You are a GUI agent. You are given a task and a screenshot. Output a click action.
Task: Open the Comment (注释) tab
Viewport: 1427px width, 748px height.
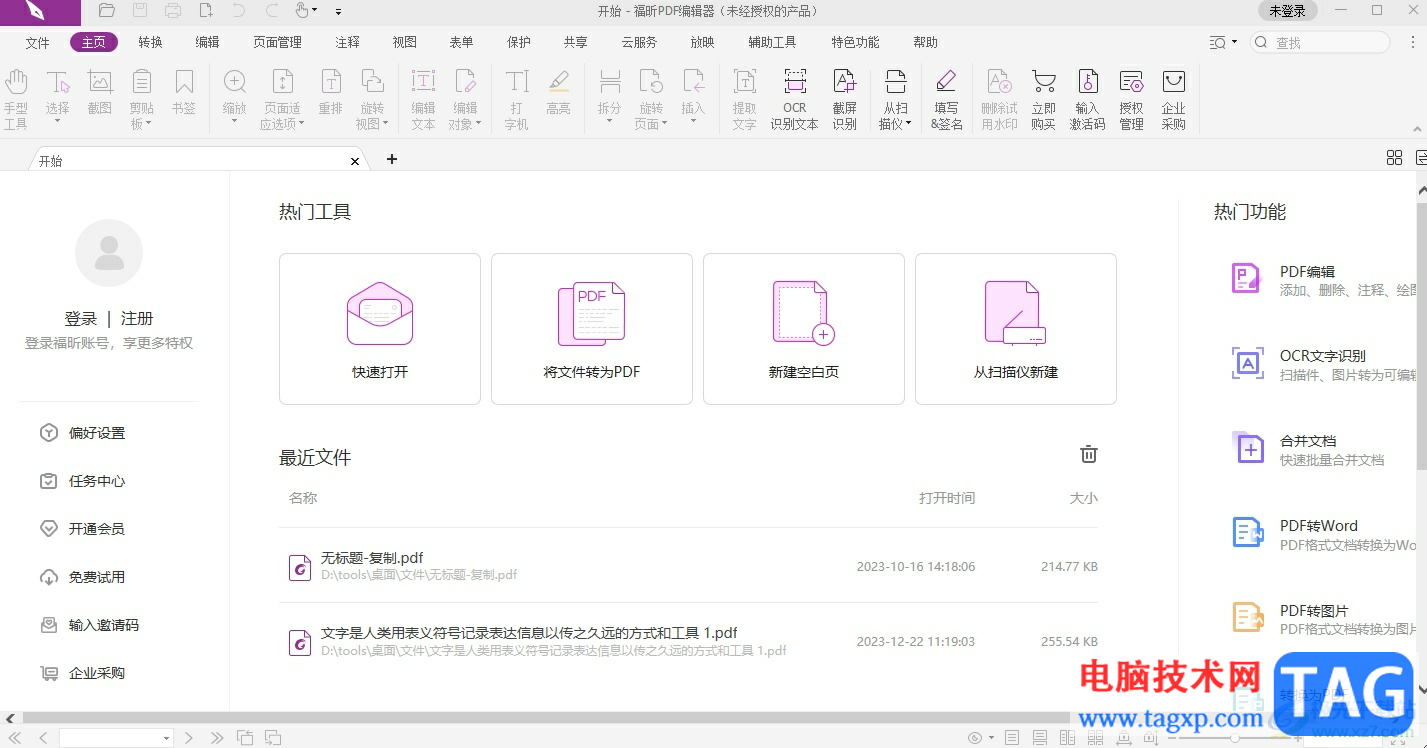click(347, 42)
